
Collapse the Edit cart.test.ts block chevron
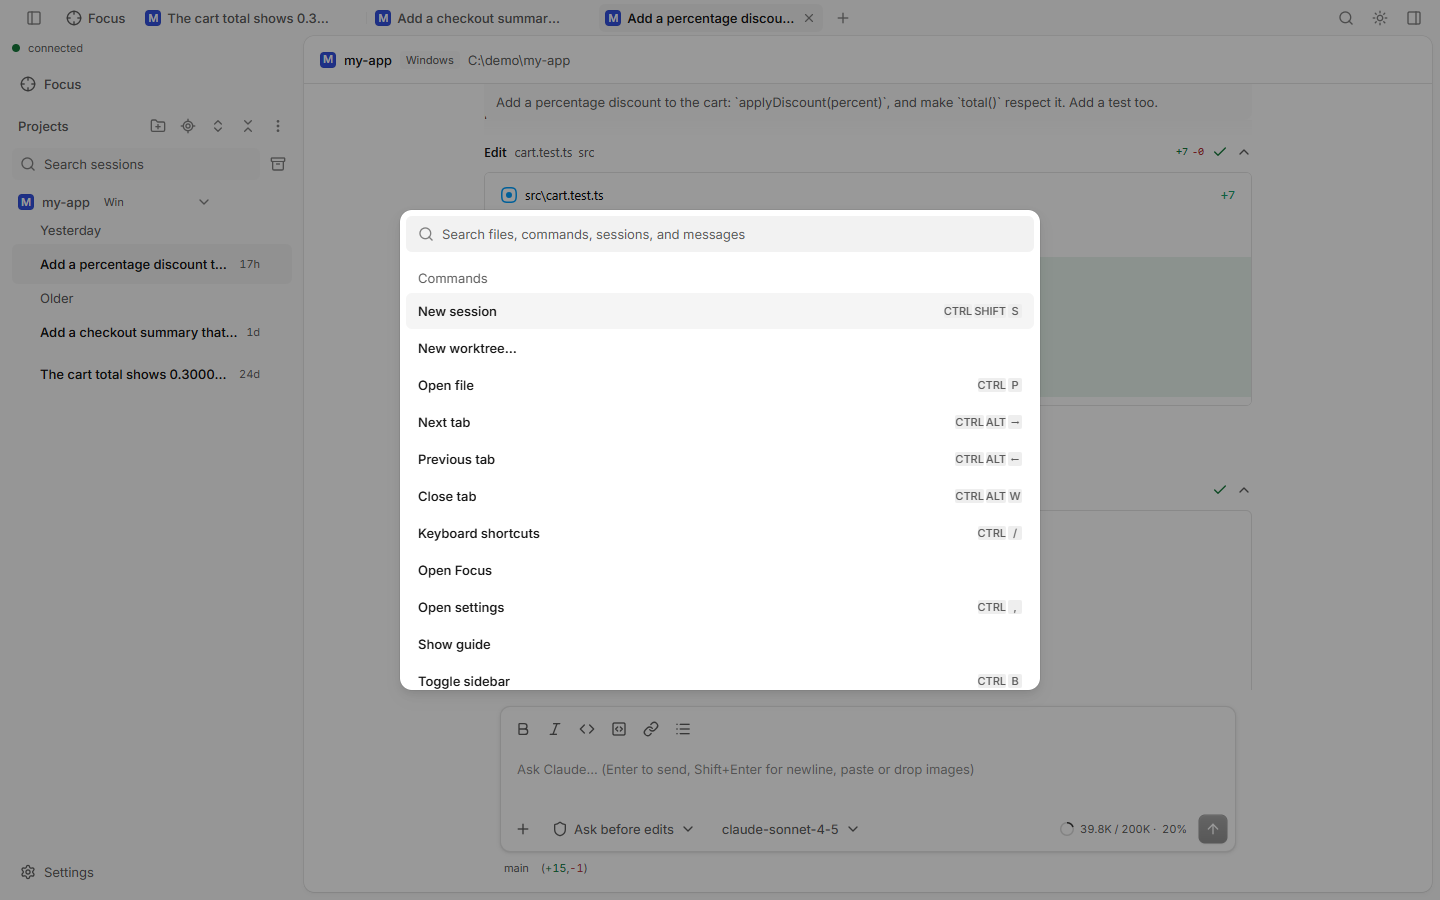coord(1244,152)
